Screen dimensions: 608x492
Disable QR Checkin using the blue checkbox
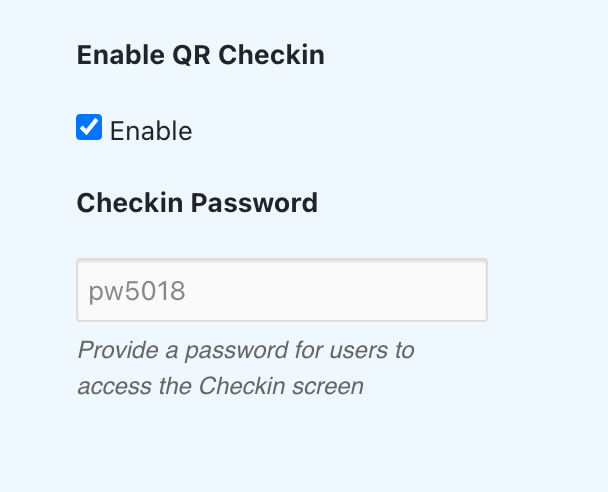[89, 128]
